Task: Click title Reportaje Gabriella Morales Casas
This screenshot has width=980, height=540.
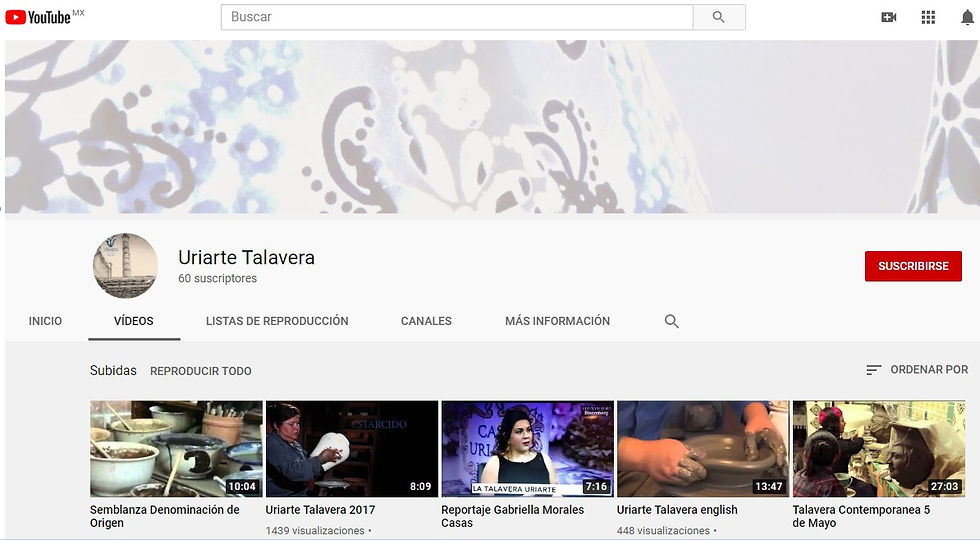Action: [512, 516]
